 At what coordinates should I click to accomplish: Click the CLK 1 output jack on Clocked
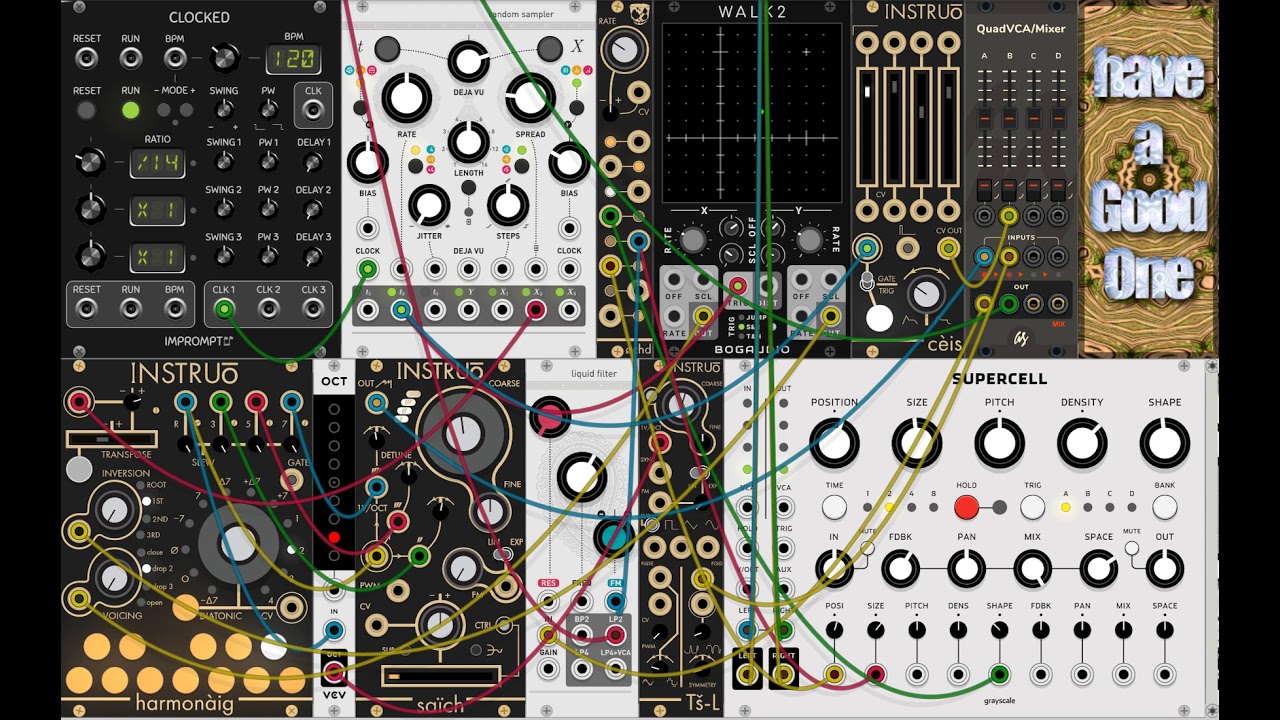[224, 310]
